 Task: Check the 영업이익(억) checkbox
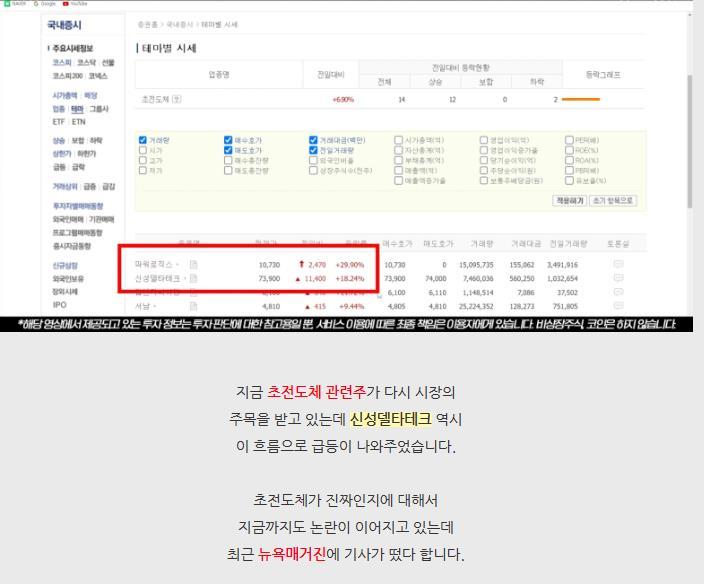(484, 140)
